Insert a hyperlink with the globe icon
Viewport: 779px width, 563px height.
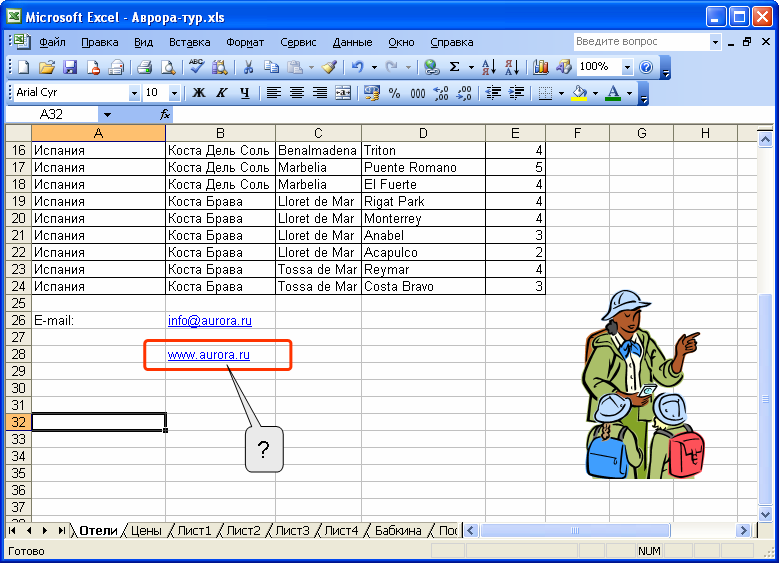point(432,67)
